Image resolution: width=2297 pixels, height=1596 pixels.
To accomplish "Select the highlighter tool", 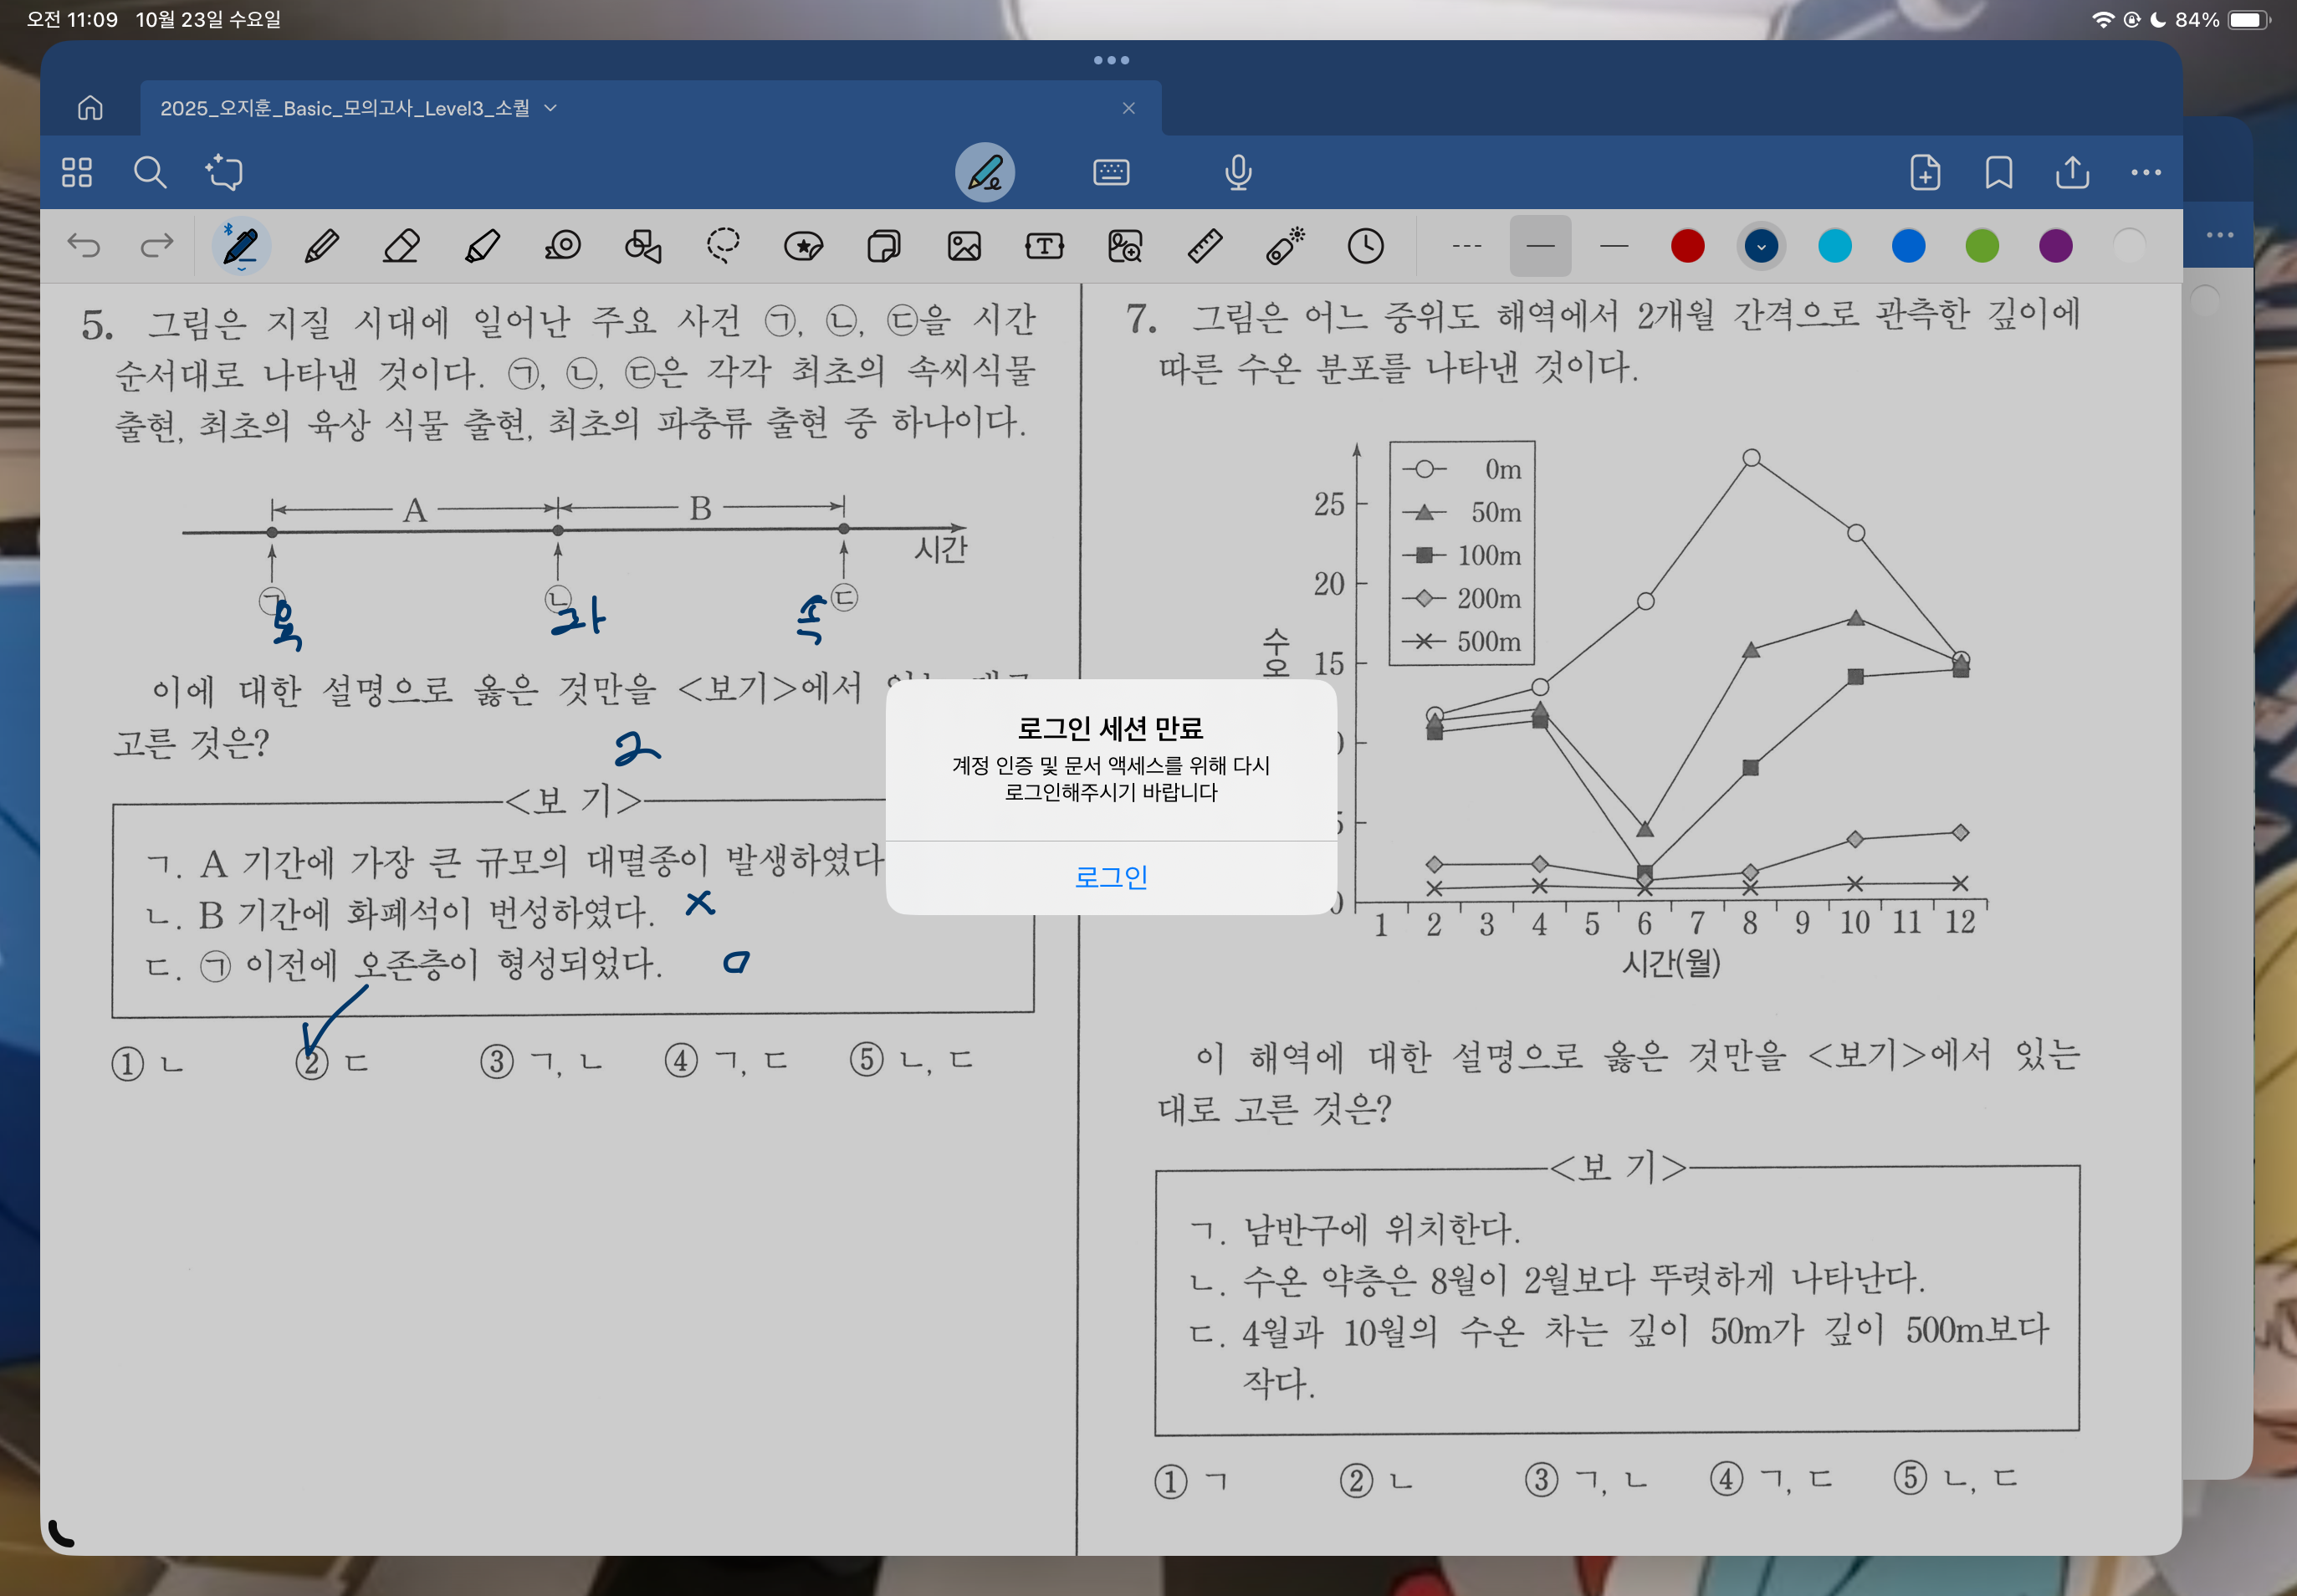I will (x=482, y=246).
